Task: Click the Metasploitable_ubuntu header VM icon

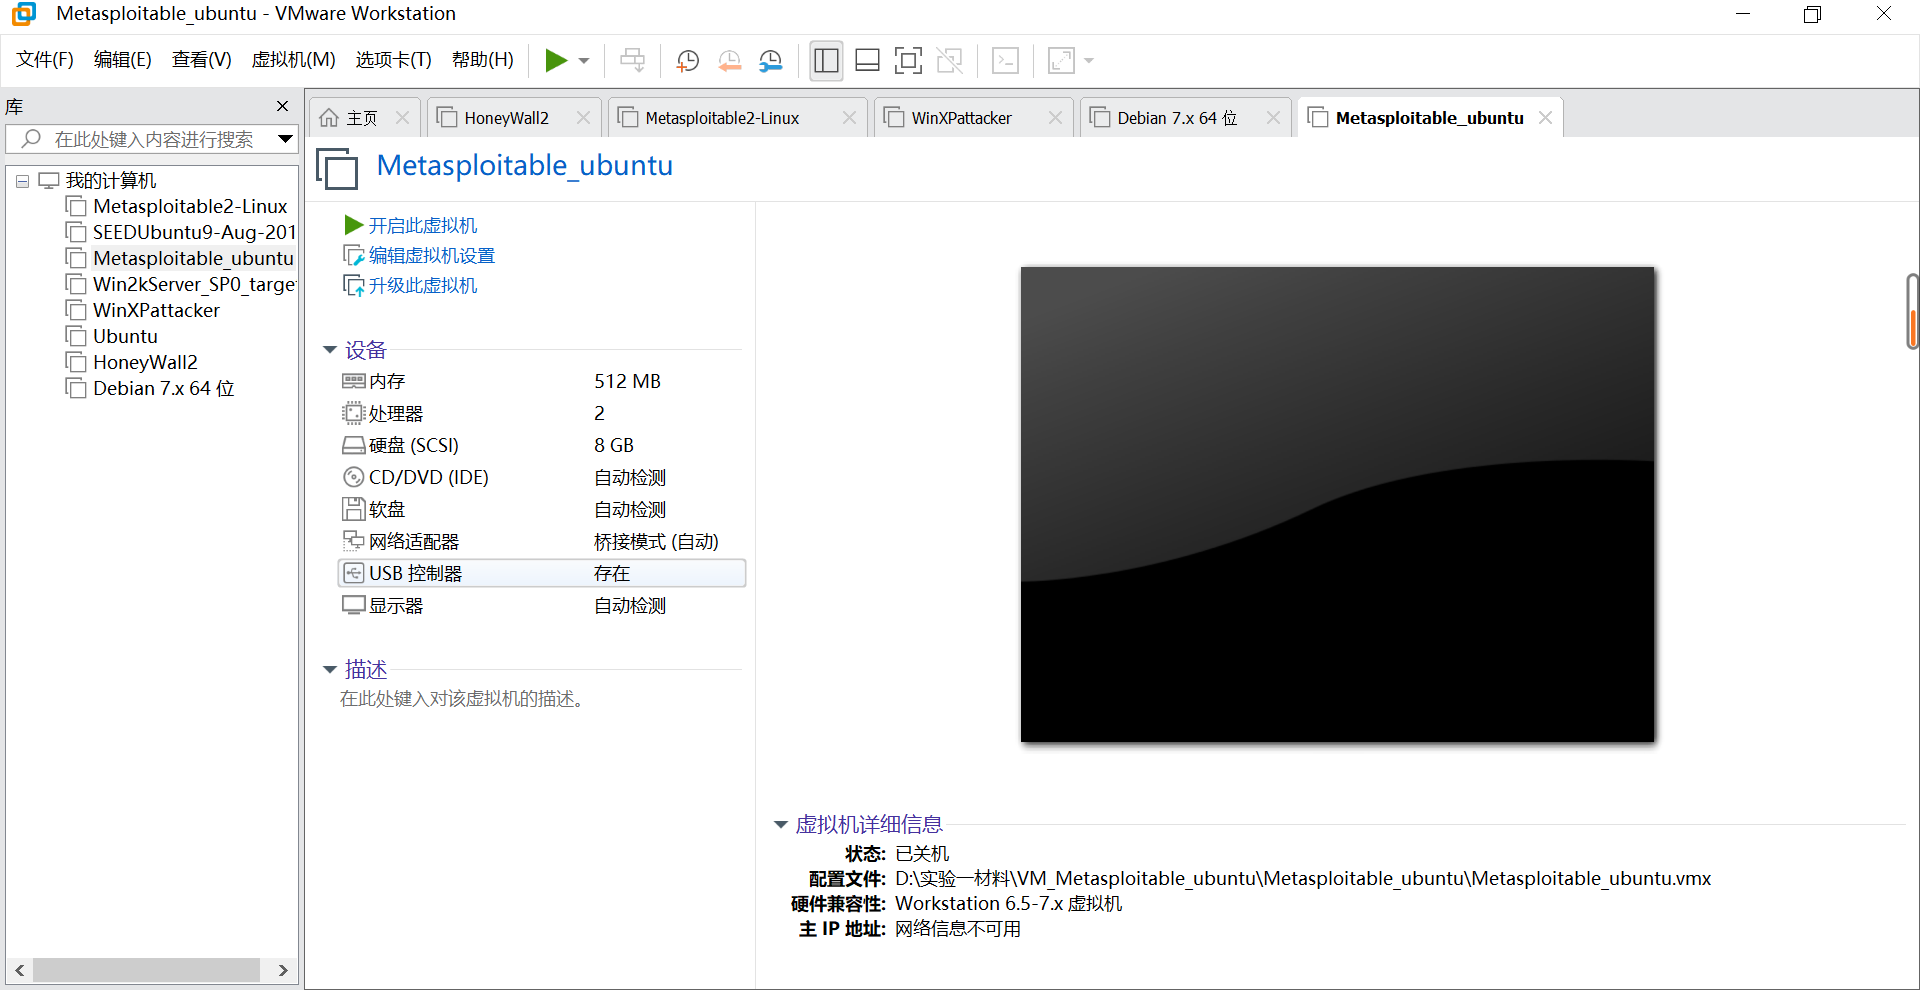Action: click(x=338, y=167)
